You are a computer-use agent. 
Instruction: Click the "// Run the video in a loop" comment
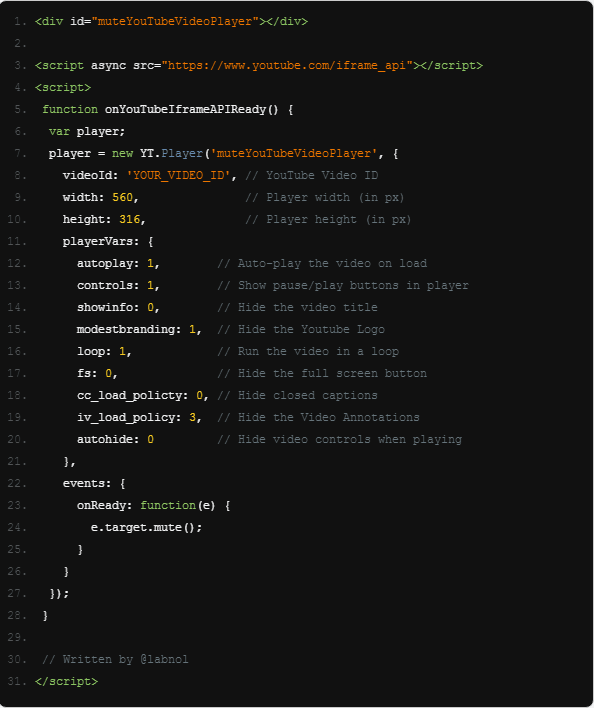(x=308, y=351)
